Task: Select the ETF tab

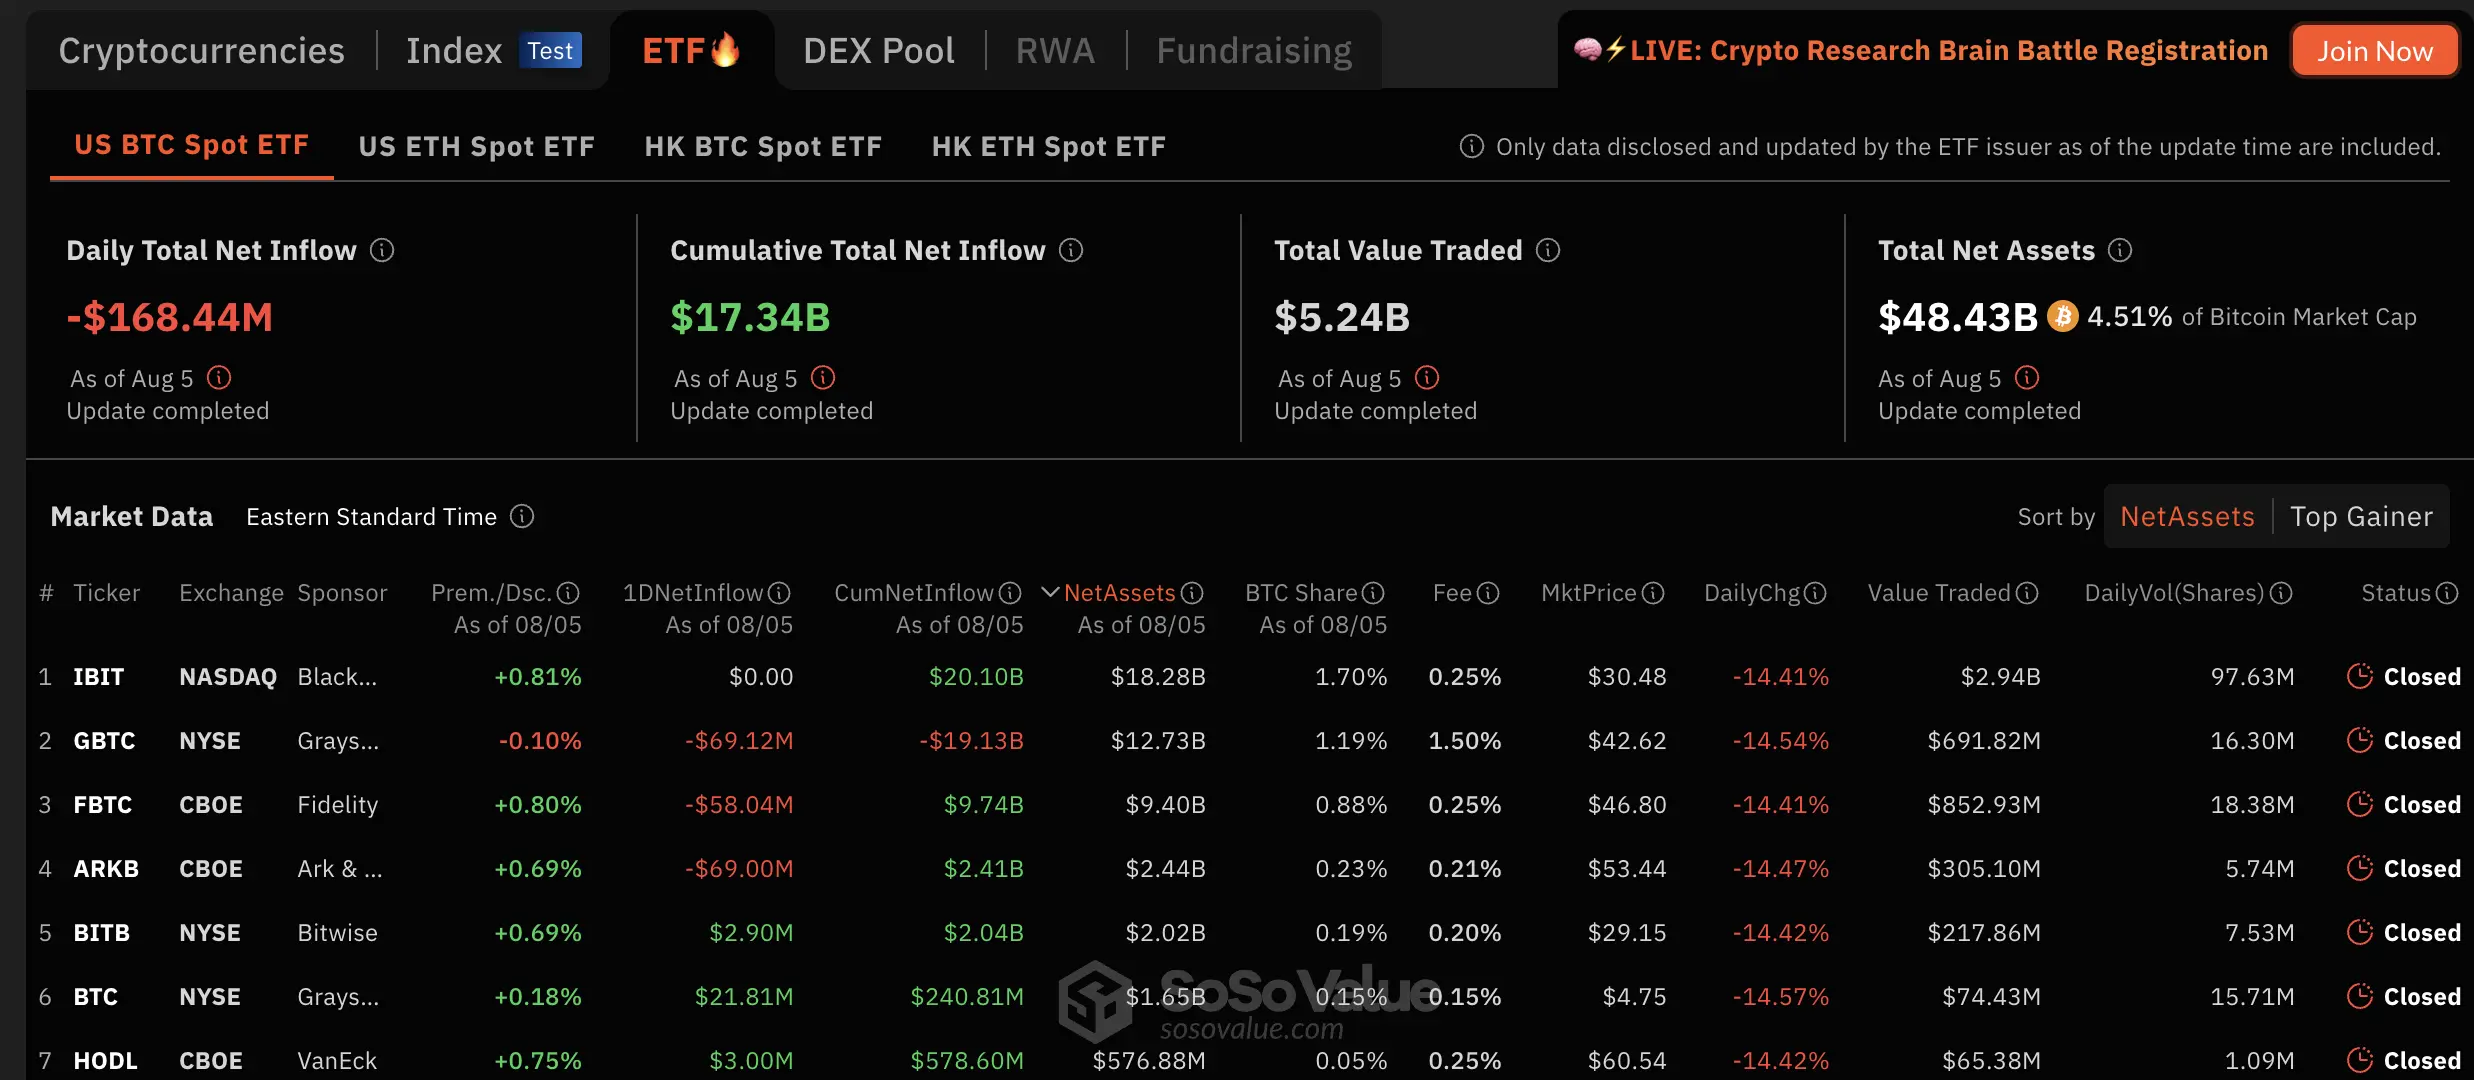Action: coord(691,50)
